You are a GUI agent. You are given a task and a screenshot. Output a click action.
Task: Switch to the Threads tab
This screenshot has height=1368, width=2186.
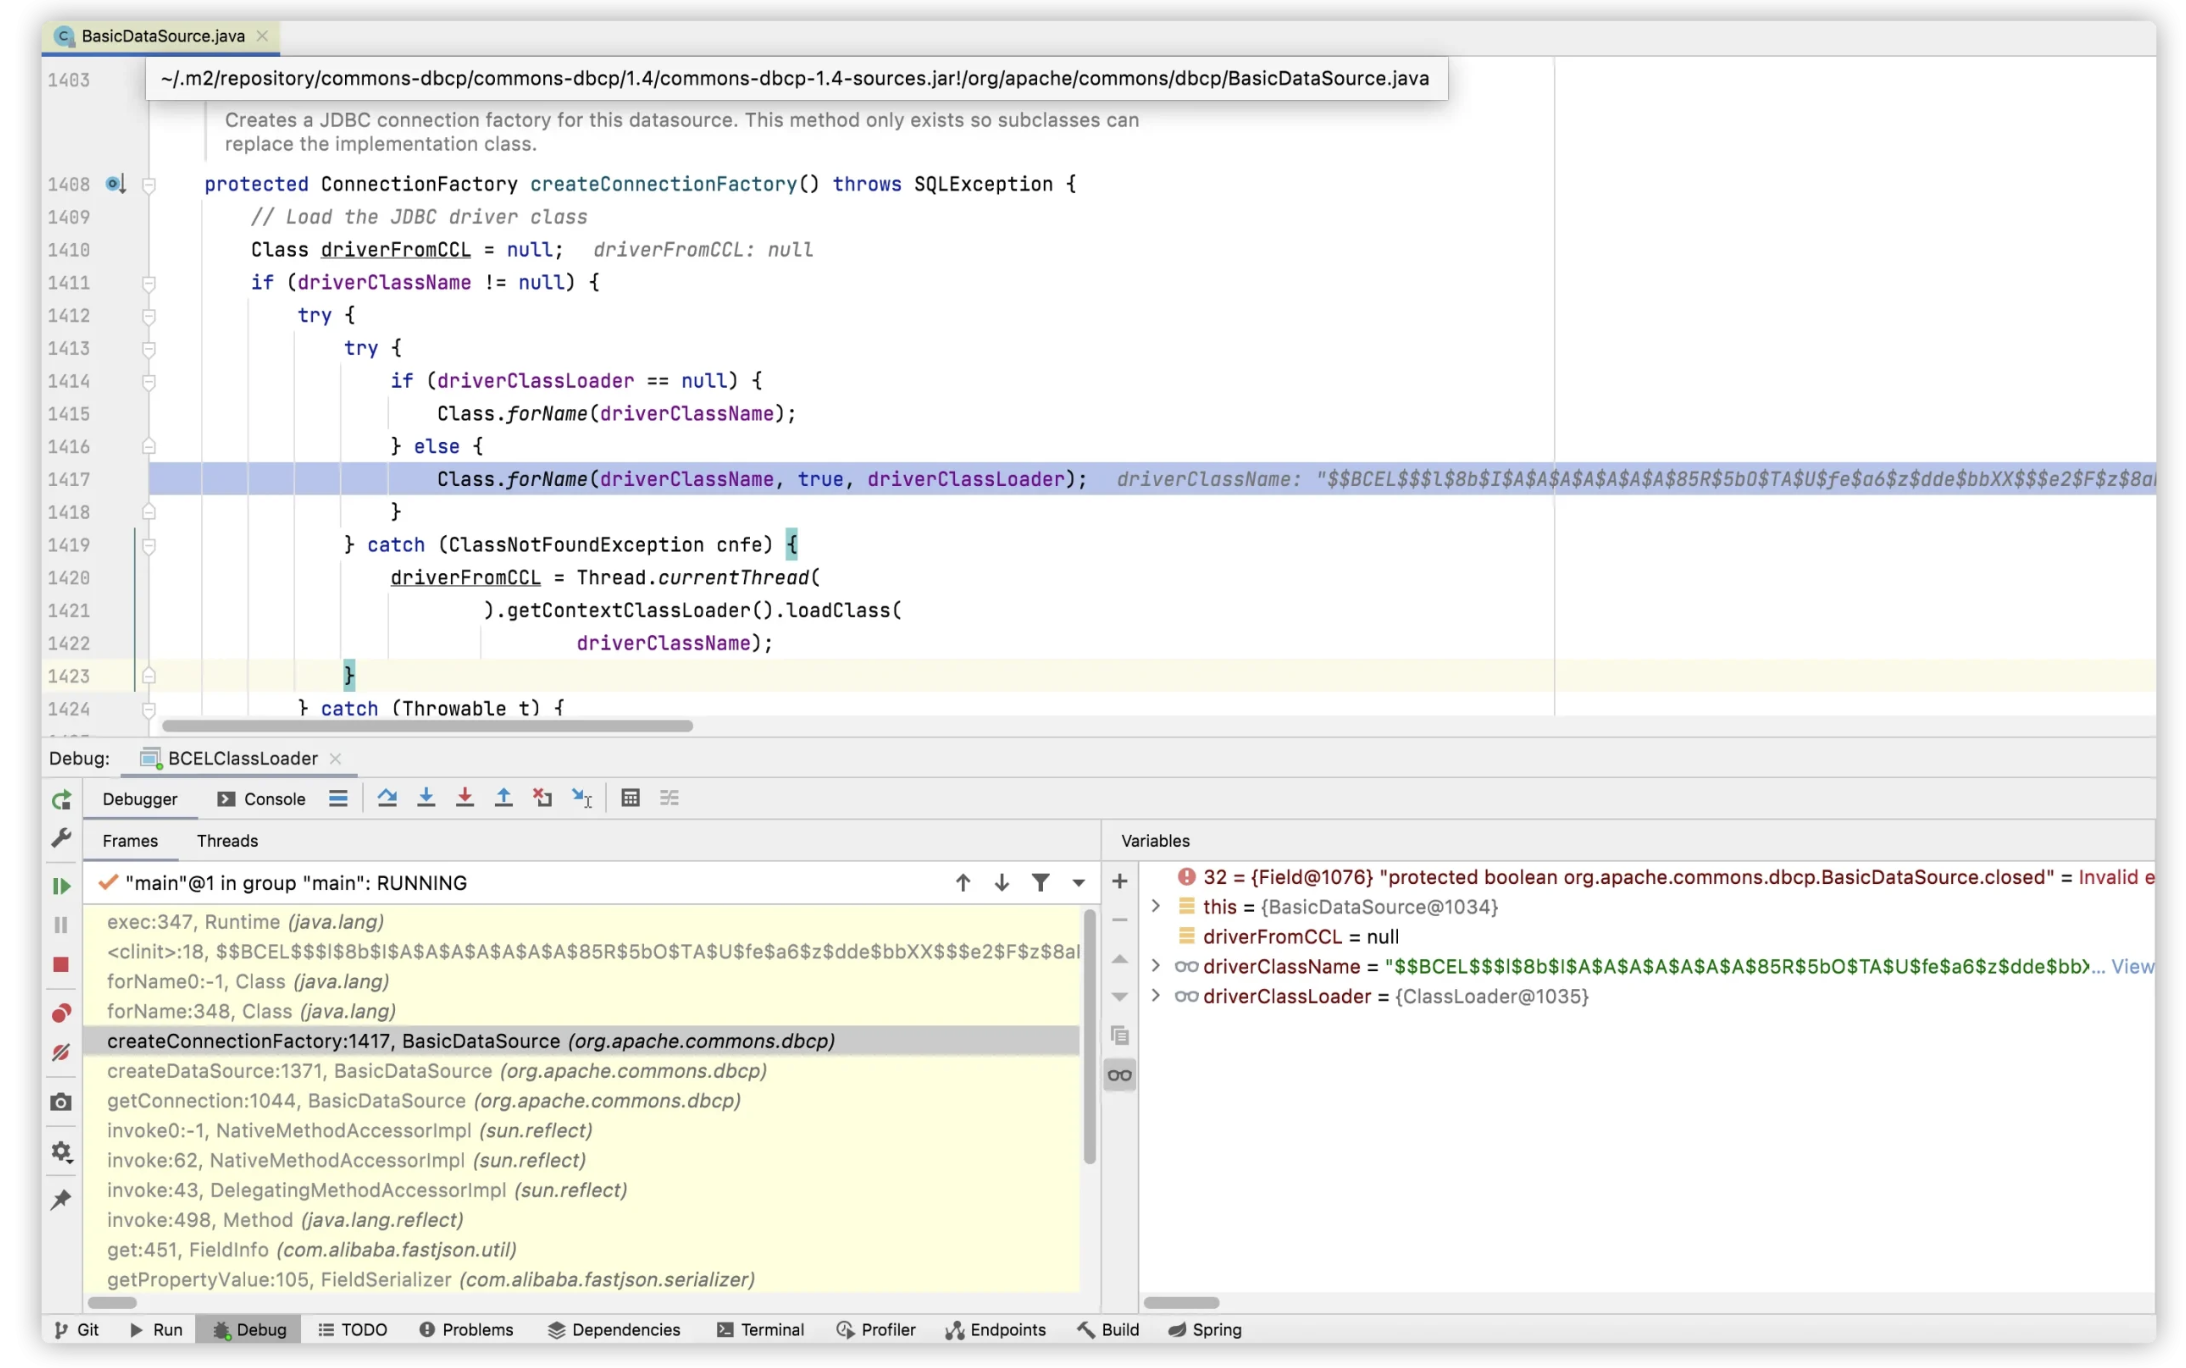tap(227, 841)
